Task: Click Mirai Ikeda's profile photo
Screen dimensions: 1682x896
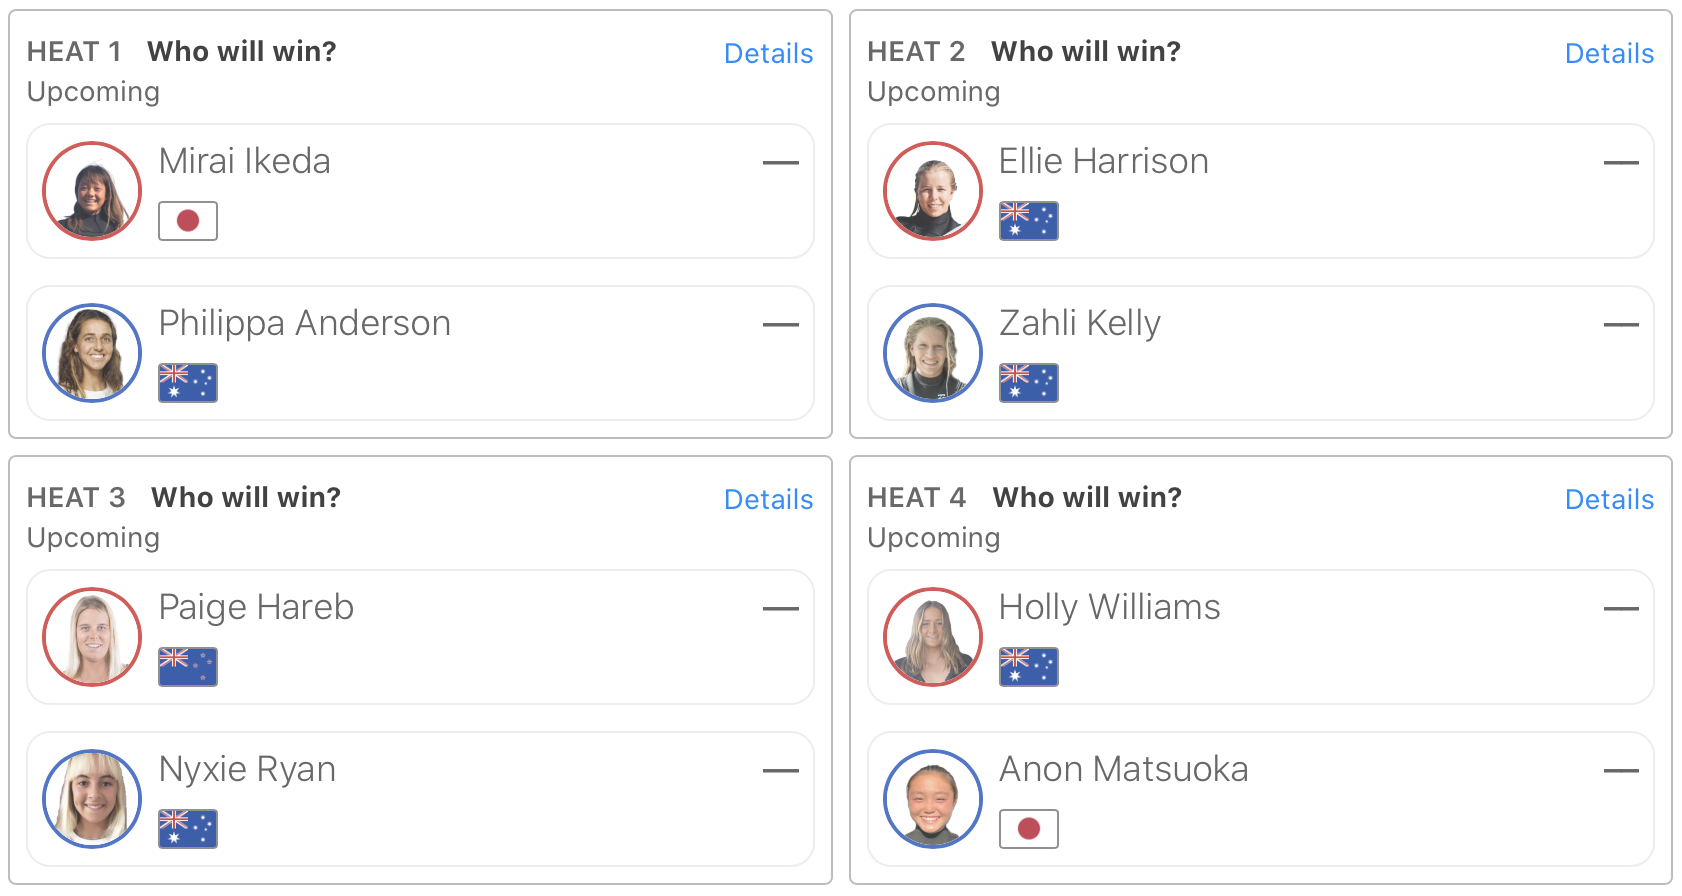Action: click(92, 191)
